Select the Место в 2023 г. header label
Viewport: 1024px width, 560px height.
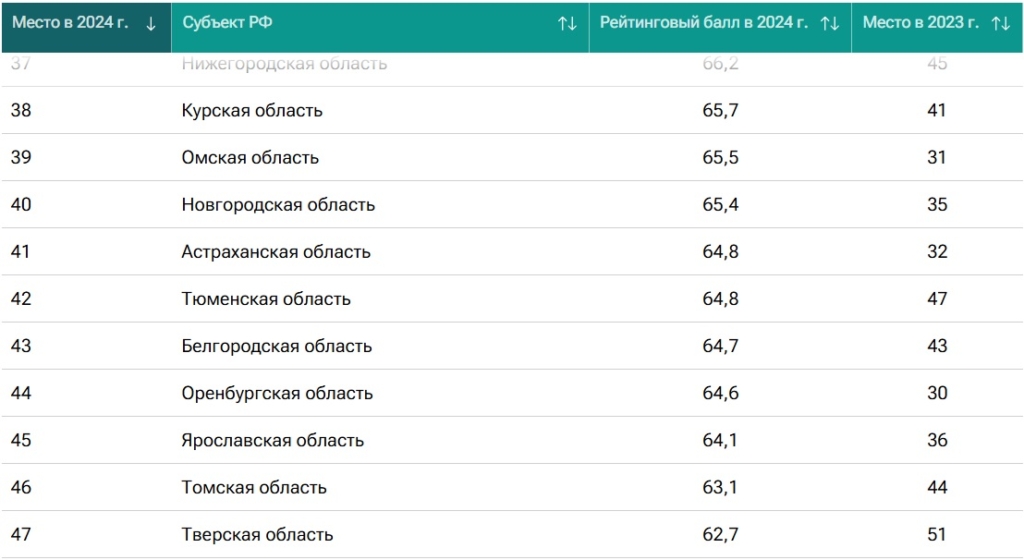point(920,23)
